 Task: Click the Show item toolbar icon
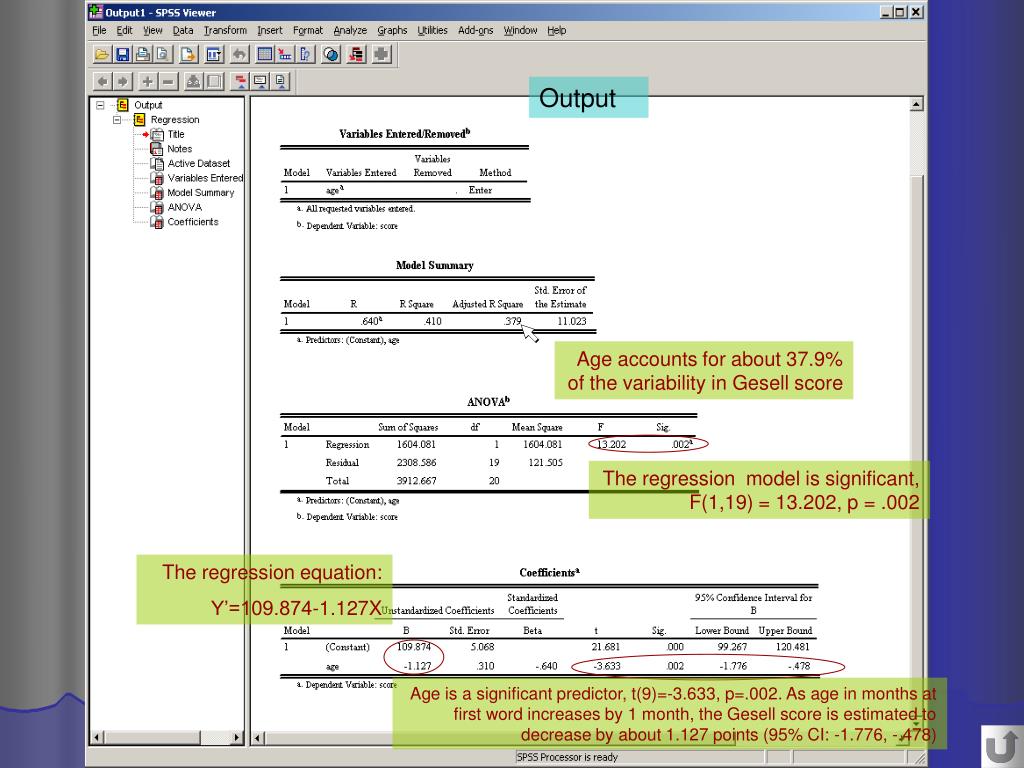[x=193, y=82]
